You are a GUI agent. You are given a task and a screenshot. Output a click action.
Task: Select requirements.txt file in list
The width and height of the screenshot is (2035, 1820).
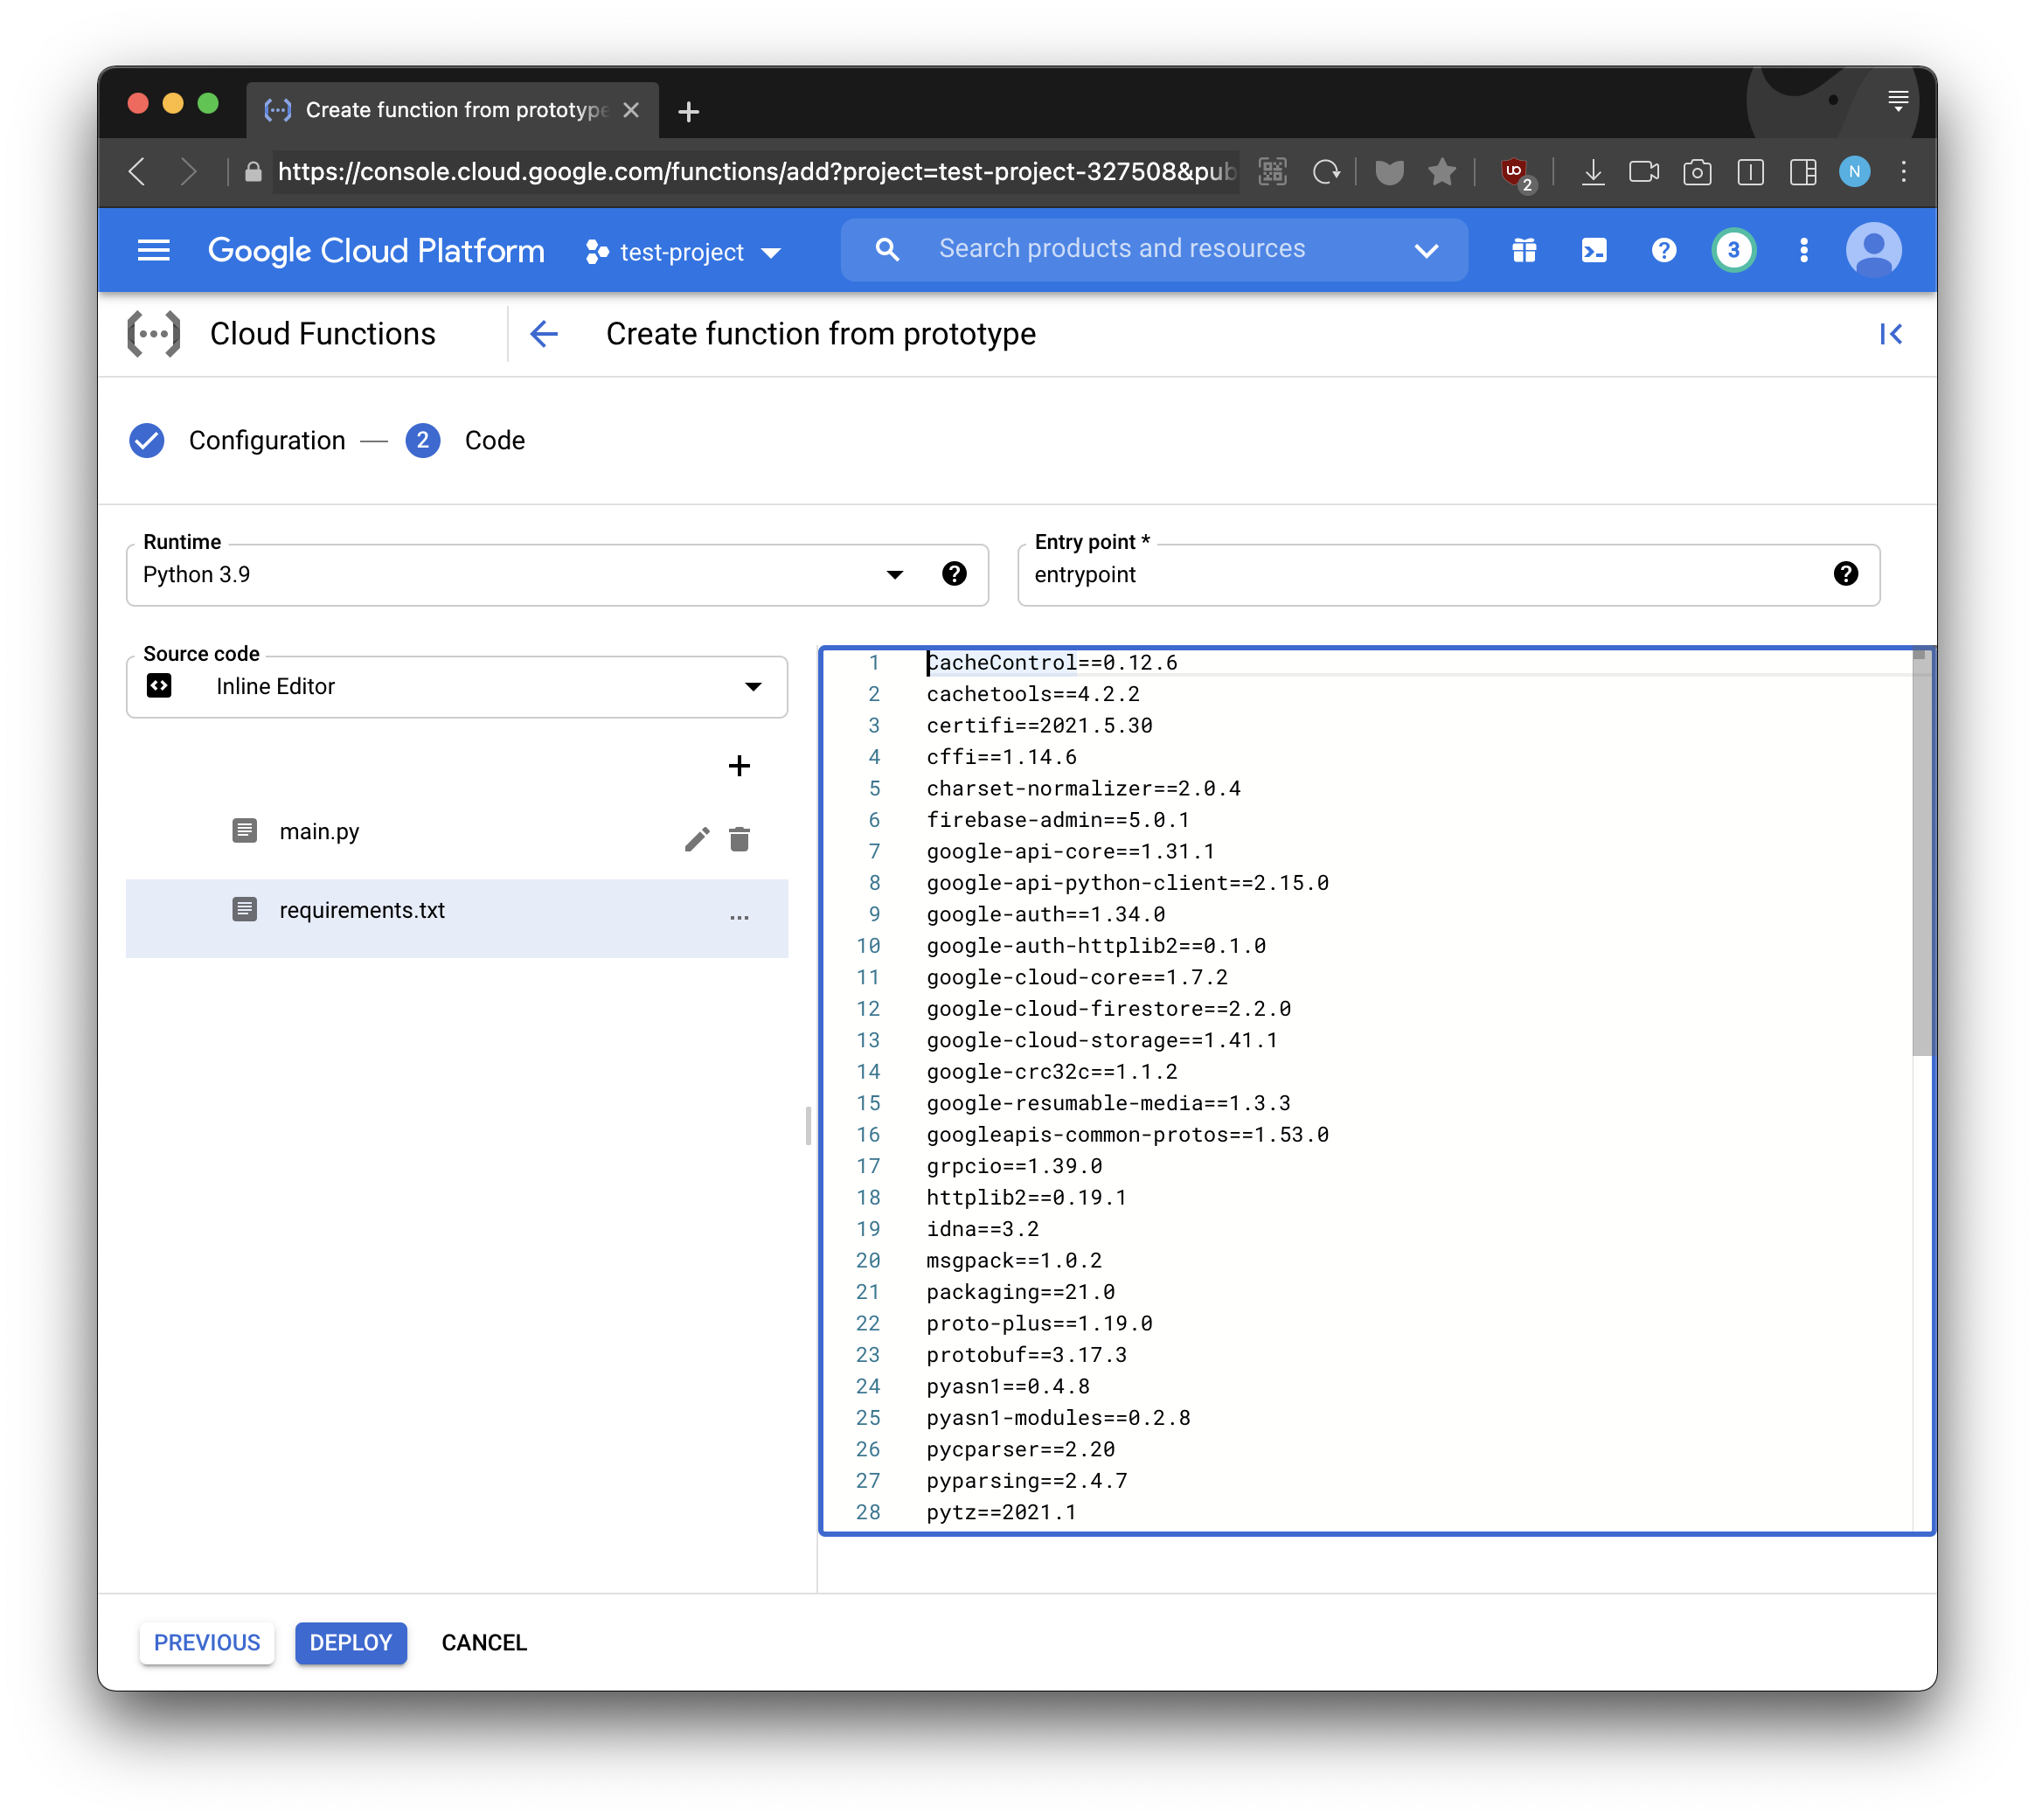(362, 910)
